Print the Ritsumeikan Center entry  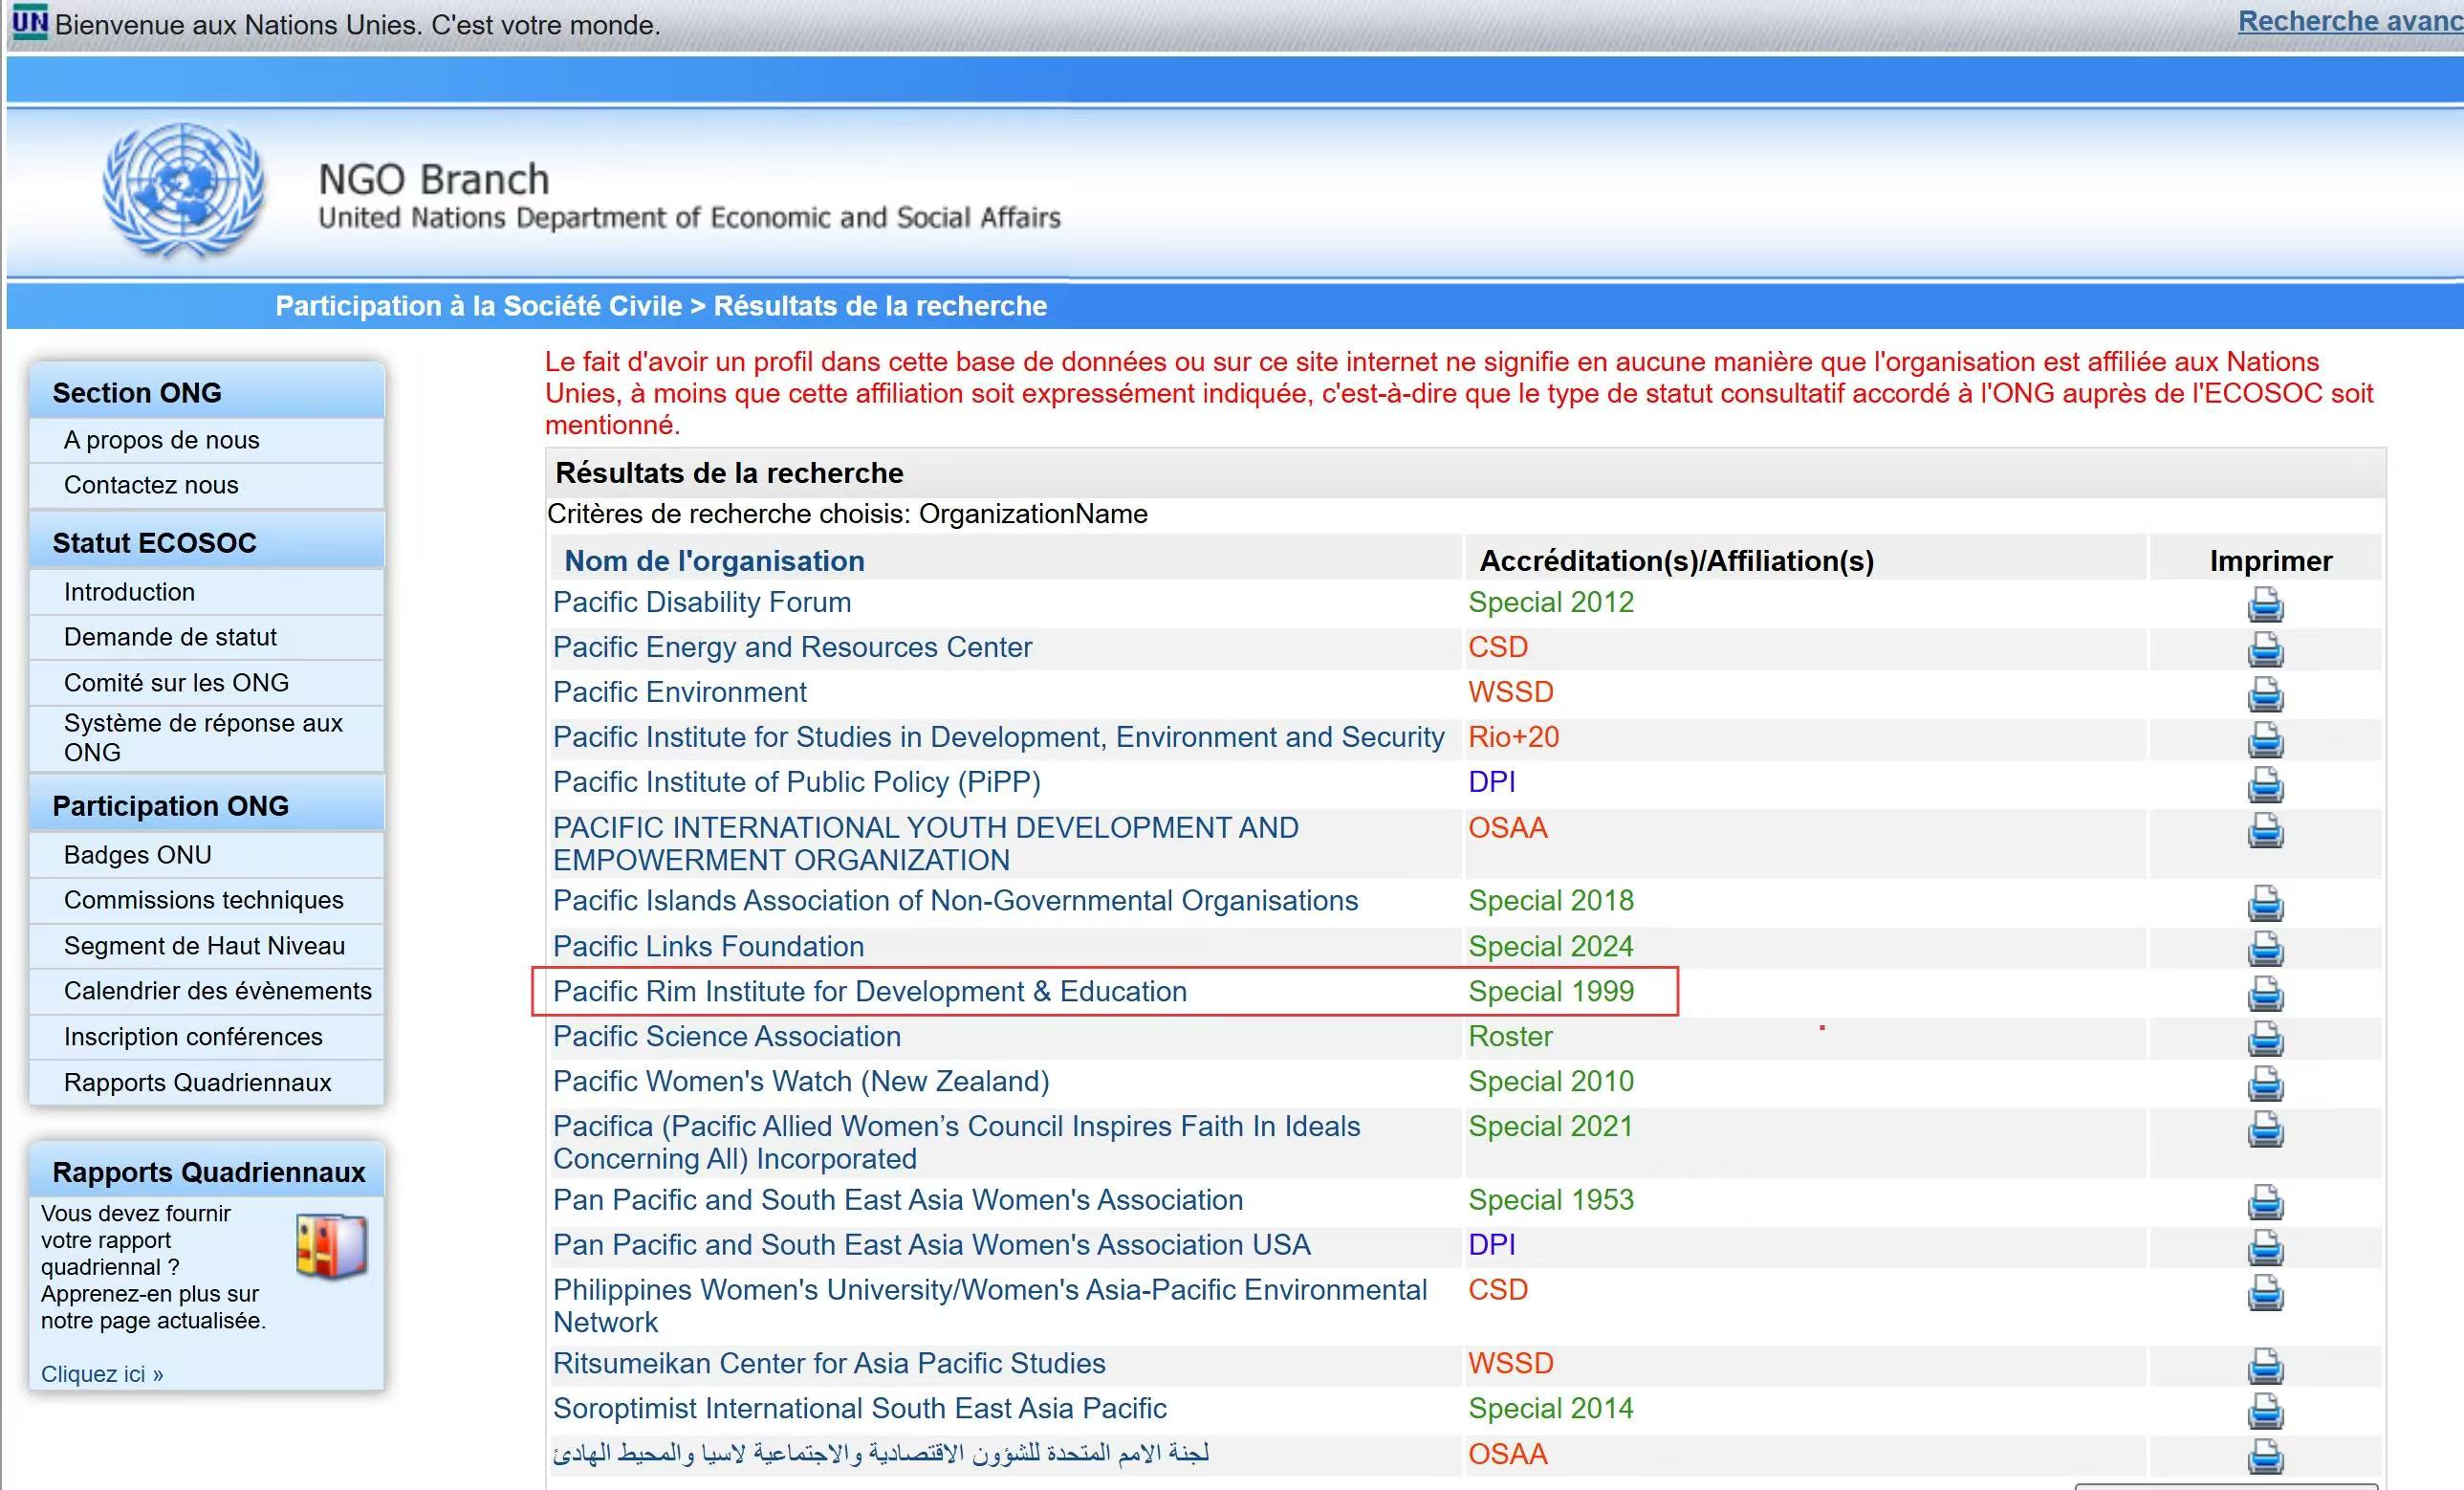point(2265,1366)
